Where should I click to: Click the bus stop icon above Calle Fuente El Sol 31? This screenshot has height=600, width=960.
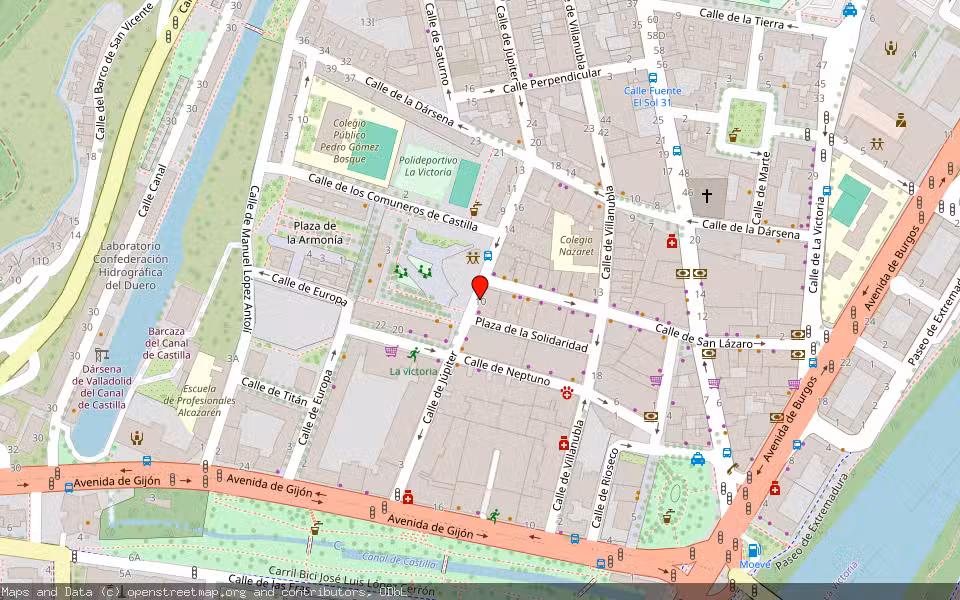[x=653, y=78]
